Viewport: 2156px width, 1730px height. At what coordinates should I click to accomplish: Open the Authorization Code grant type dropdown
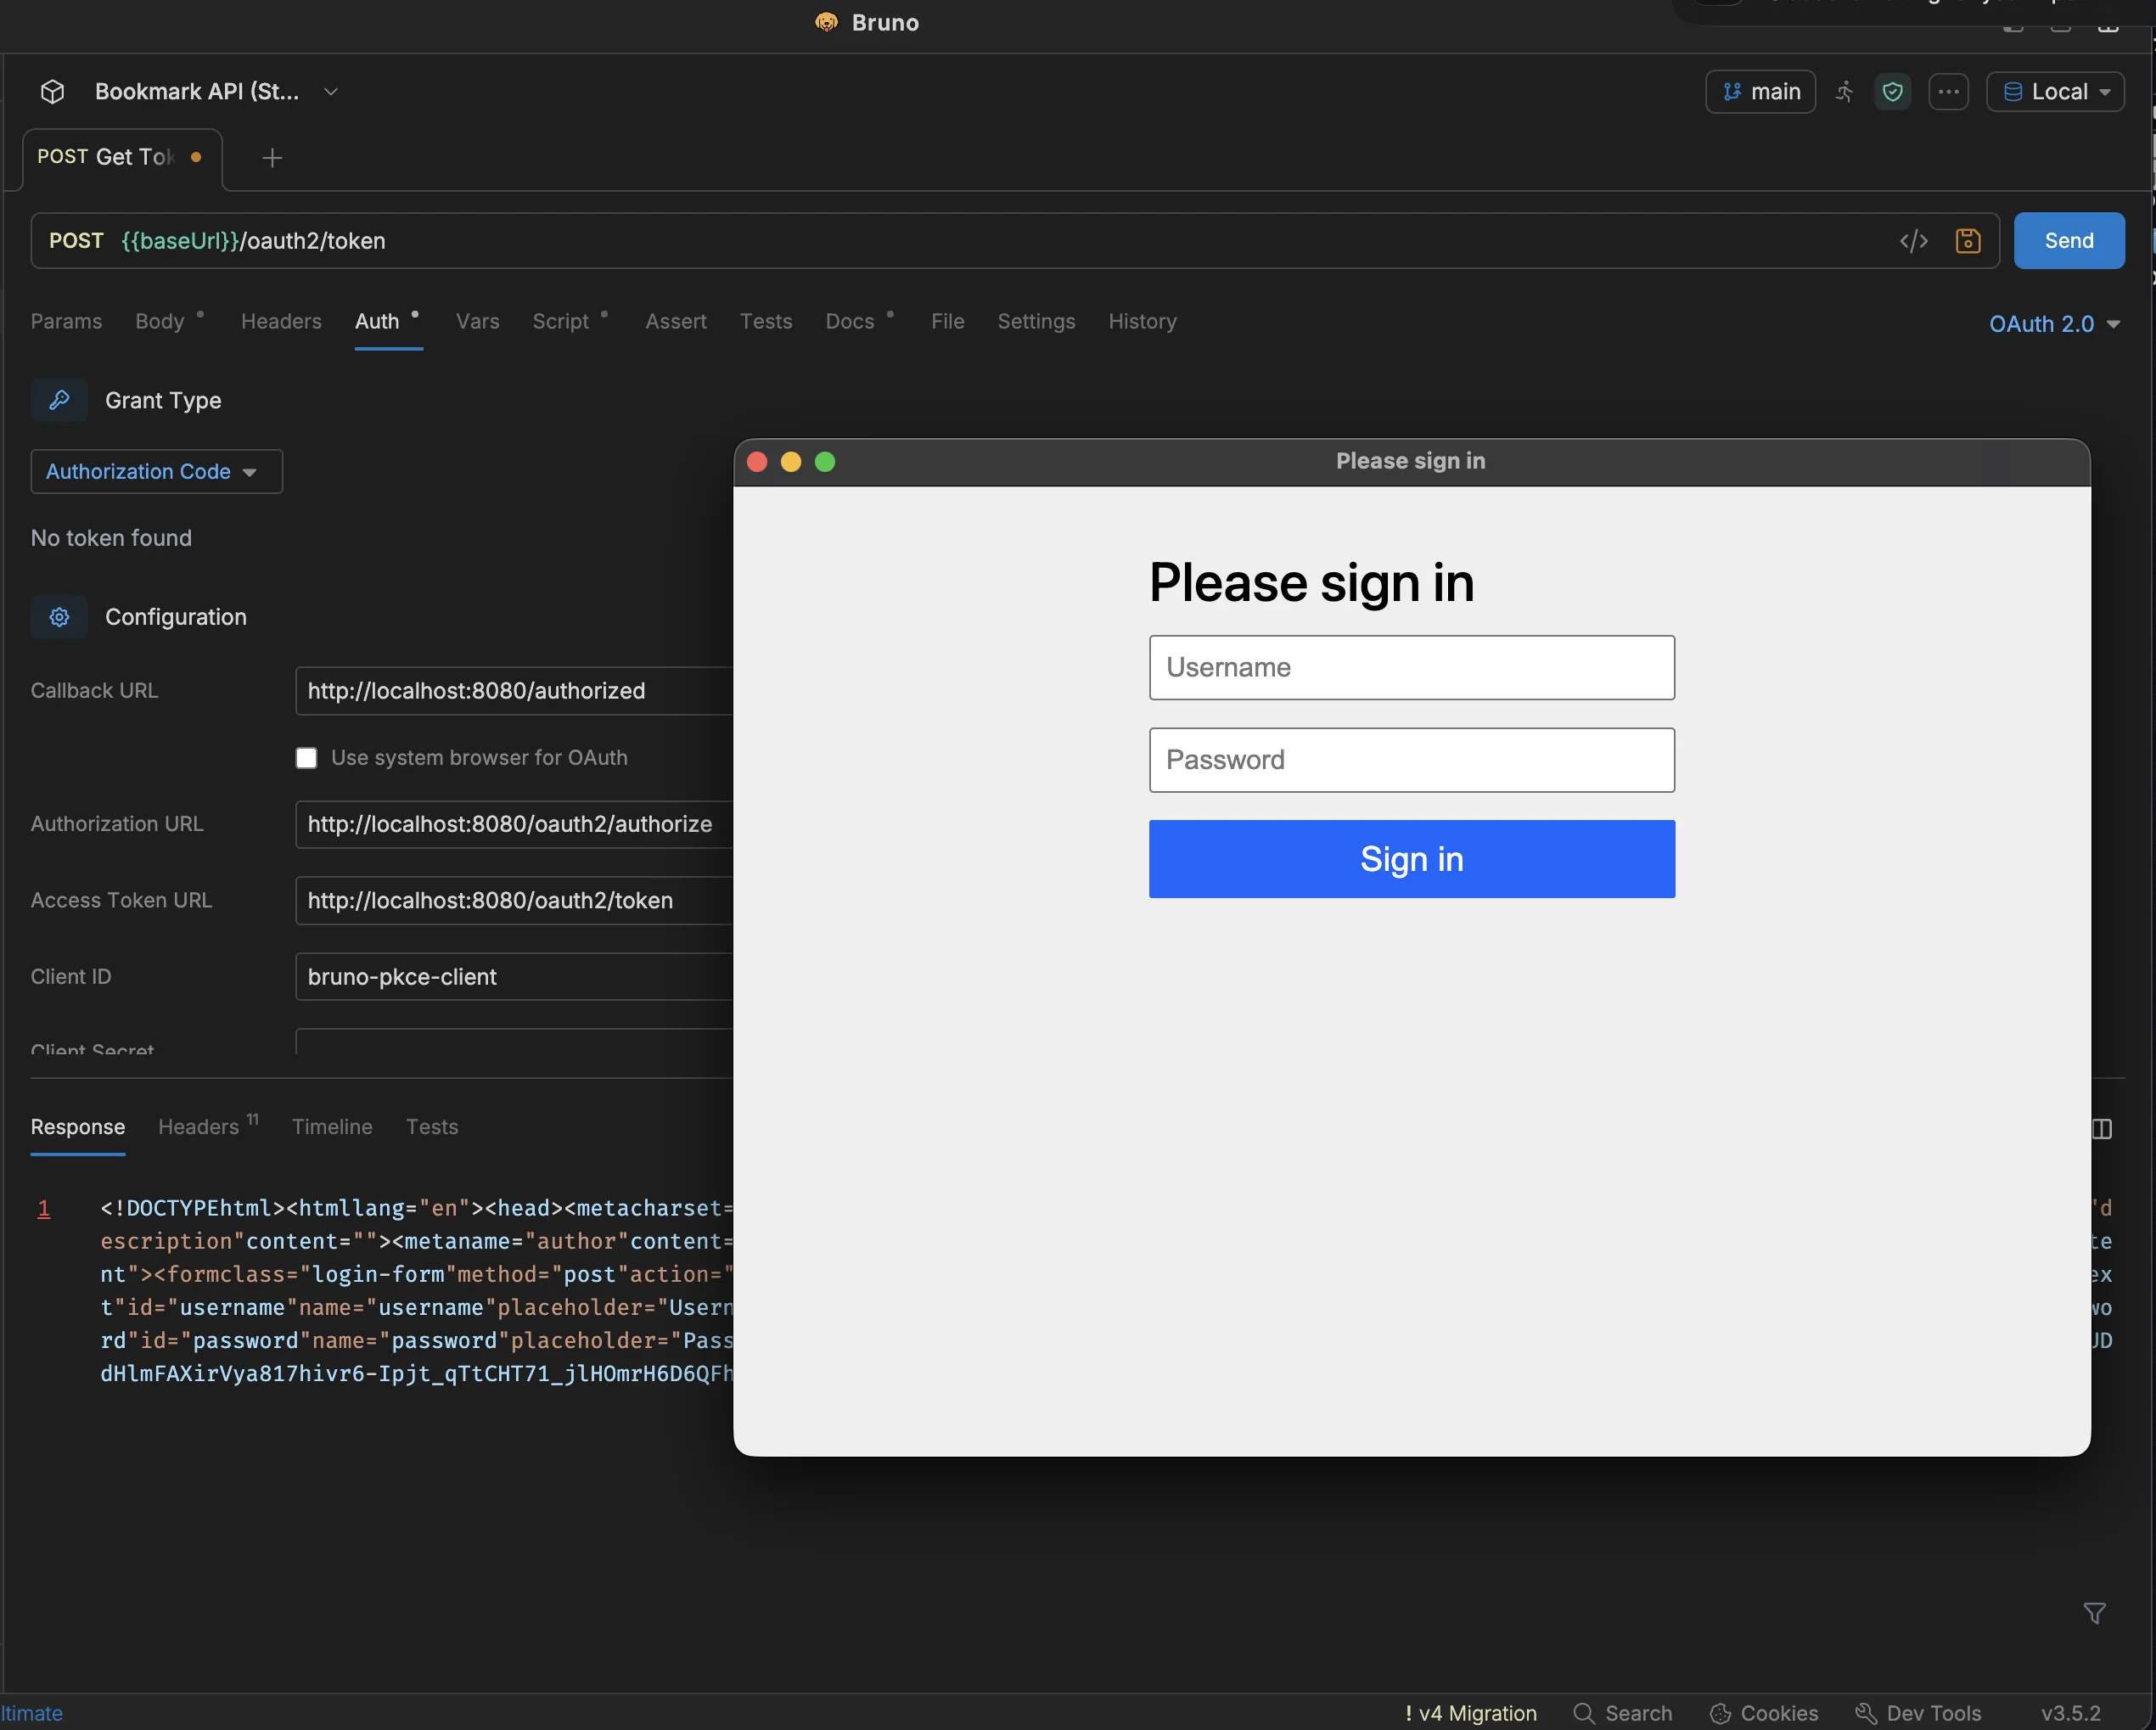pyautogui.click(x=157, y=471)
